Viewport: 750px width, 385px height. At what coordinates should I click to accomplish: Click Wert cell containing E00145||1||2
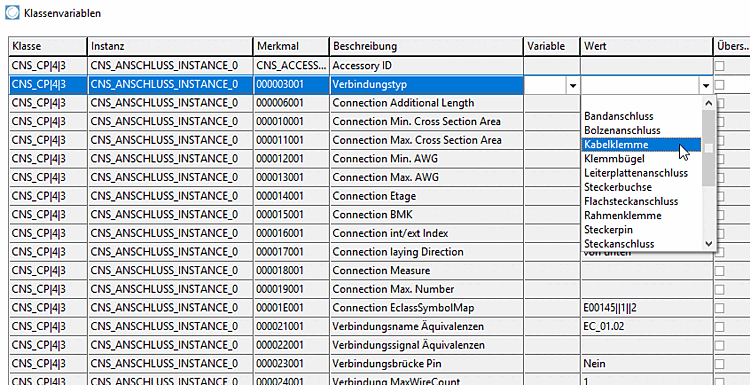pos(647,308)
